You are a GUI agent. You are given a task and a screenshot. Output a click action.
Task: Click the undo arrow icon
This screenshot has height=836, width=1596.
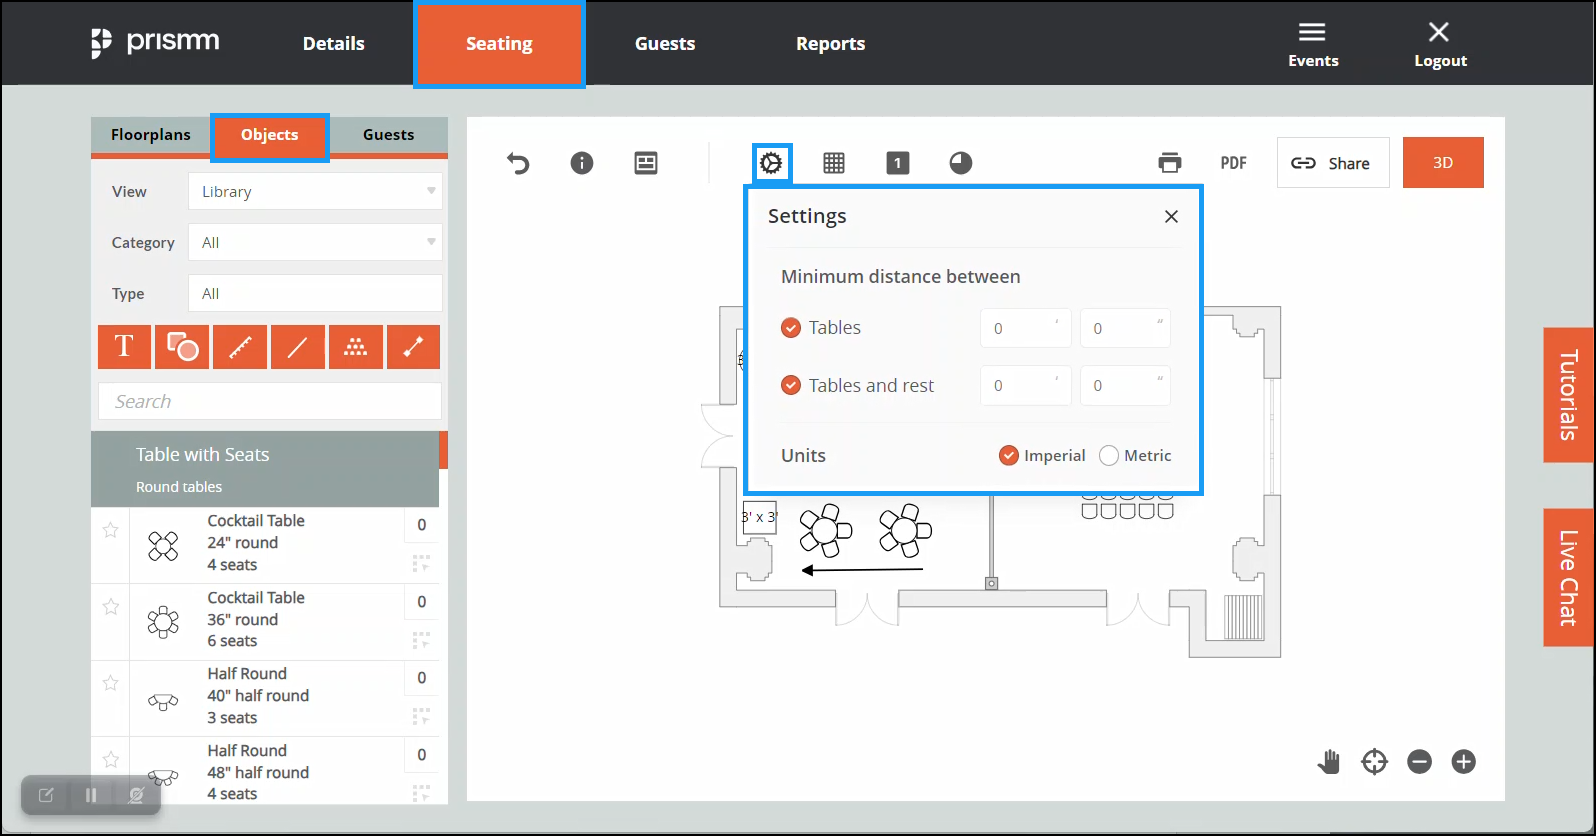coord(518,163)
